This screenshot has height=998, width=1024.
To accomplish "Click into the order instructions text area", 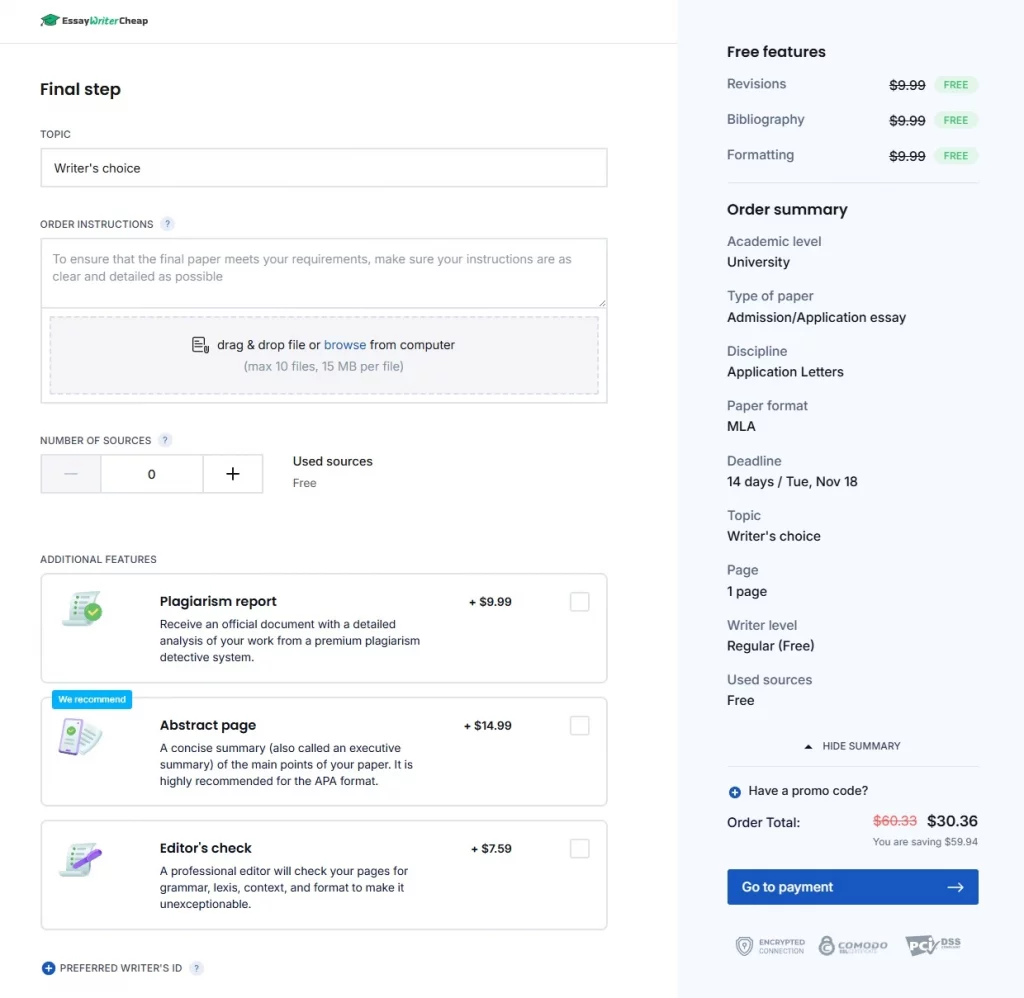I will click(323, 272).
